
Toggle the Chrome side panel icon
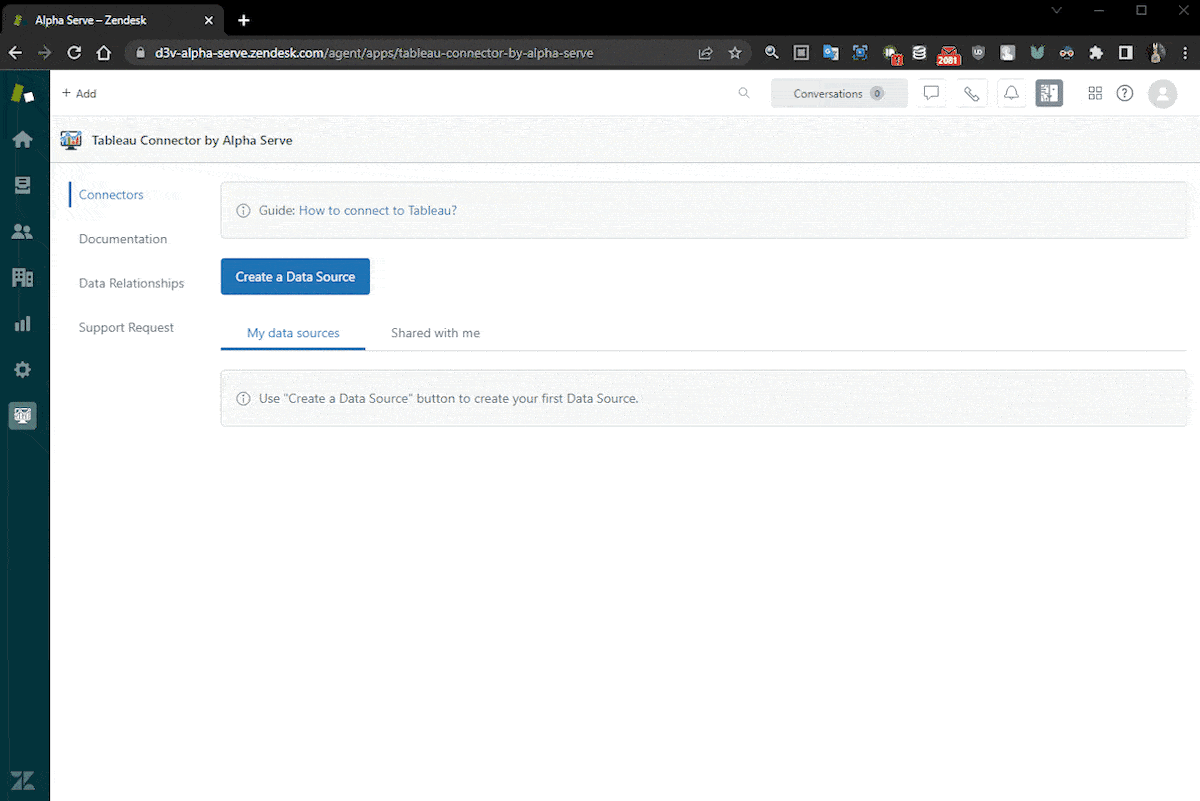1125,53
